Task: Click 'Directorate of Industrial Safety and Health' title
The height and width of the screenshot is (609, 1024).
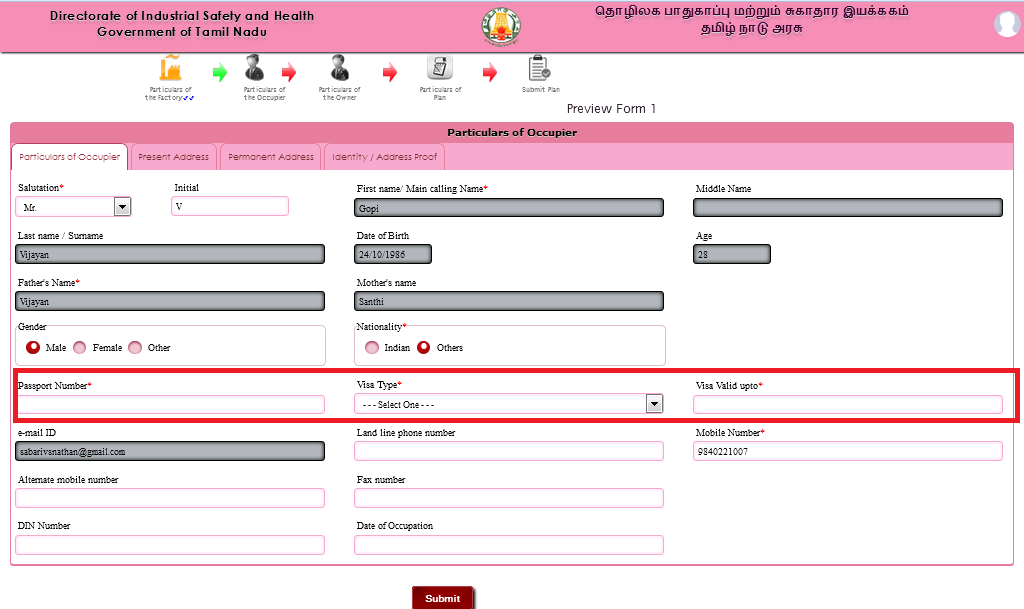Action: tap(182, 16)
